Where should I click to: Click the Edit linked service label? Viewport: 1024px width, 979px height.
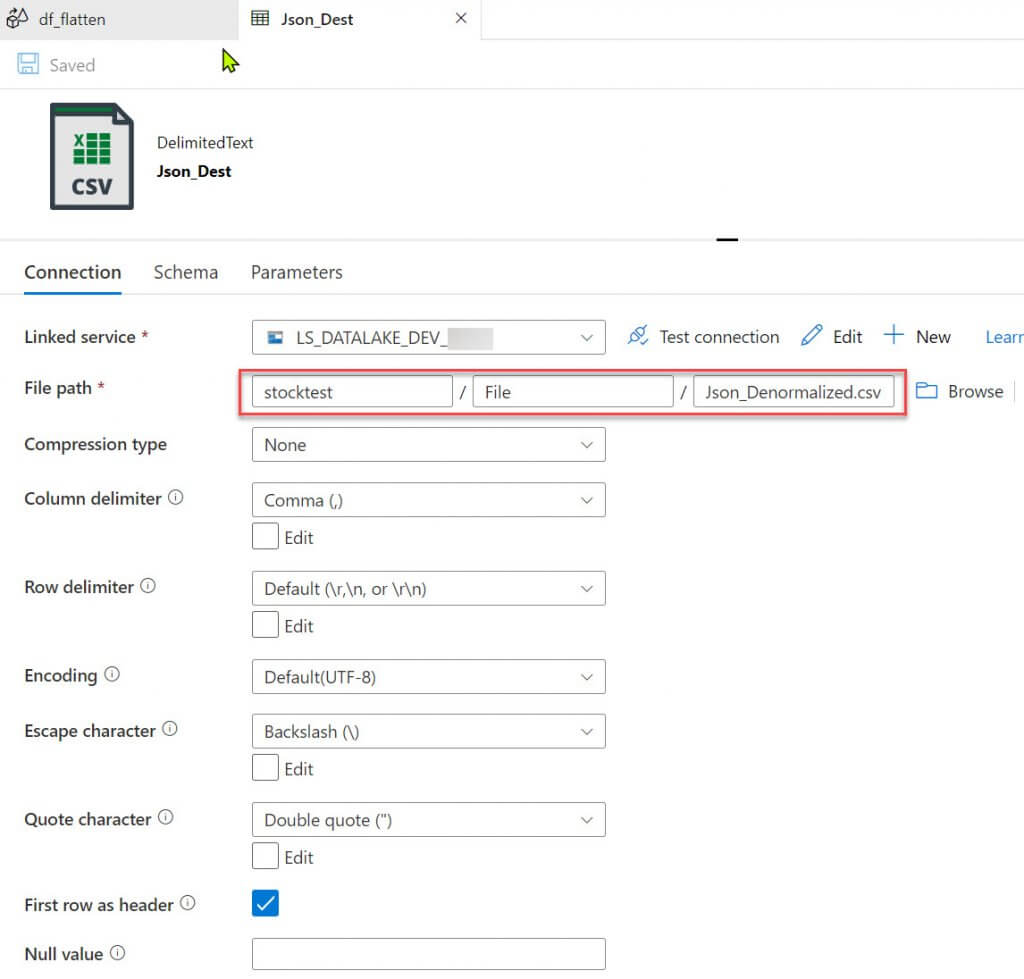point(847,337)
